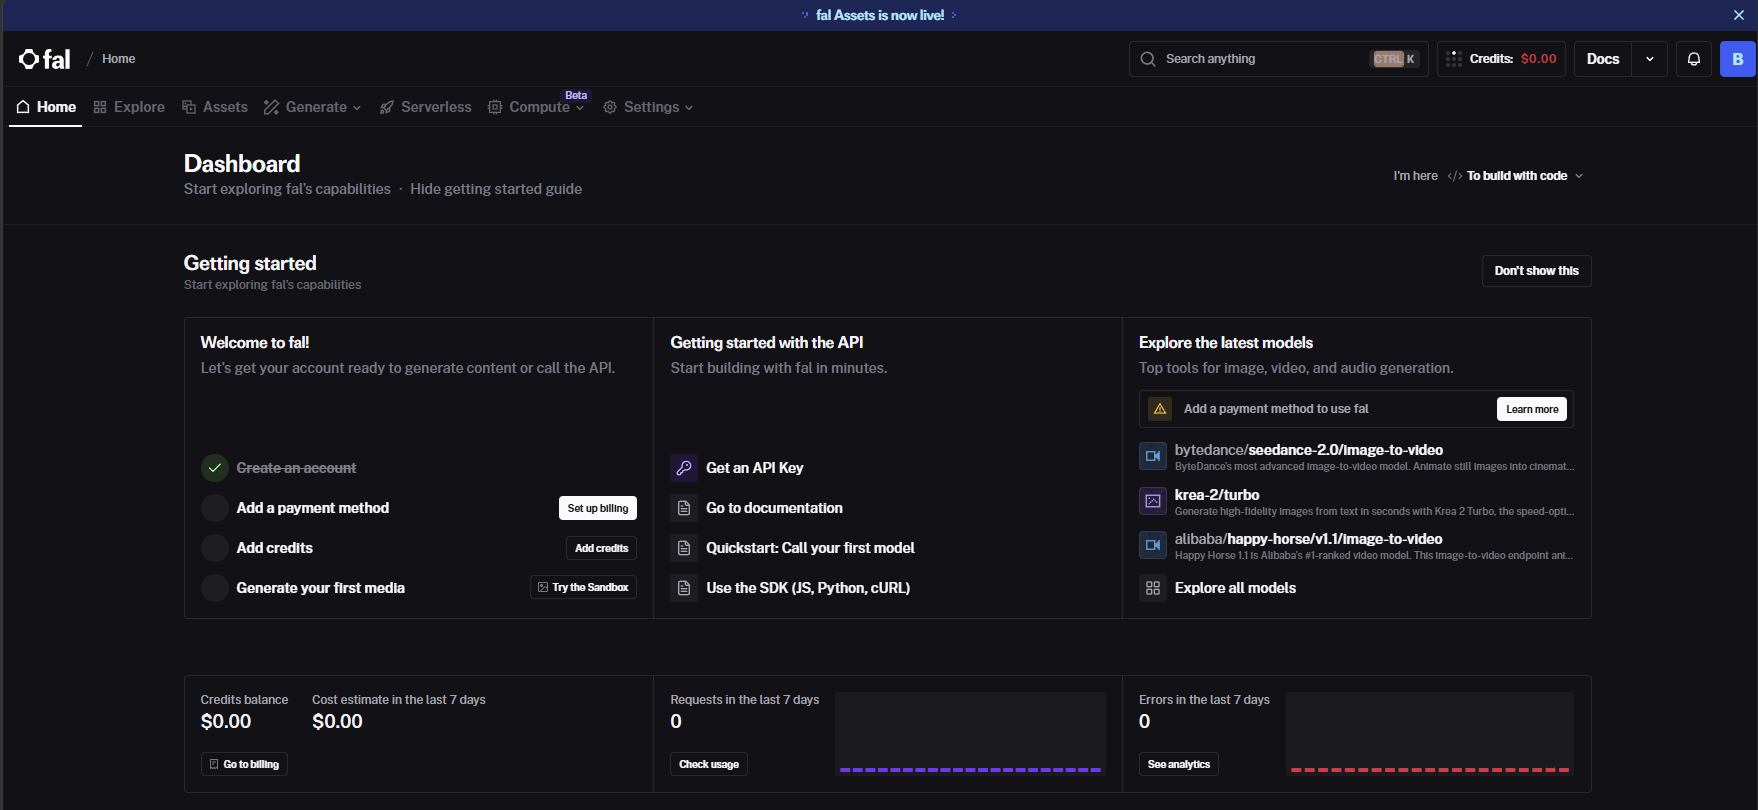The image size is (1758, 810).
Task: Open the To build with code dropdown
Action: [1517, 176]
